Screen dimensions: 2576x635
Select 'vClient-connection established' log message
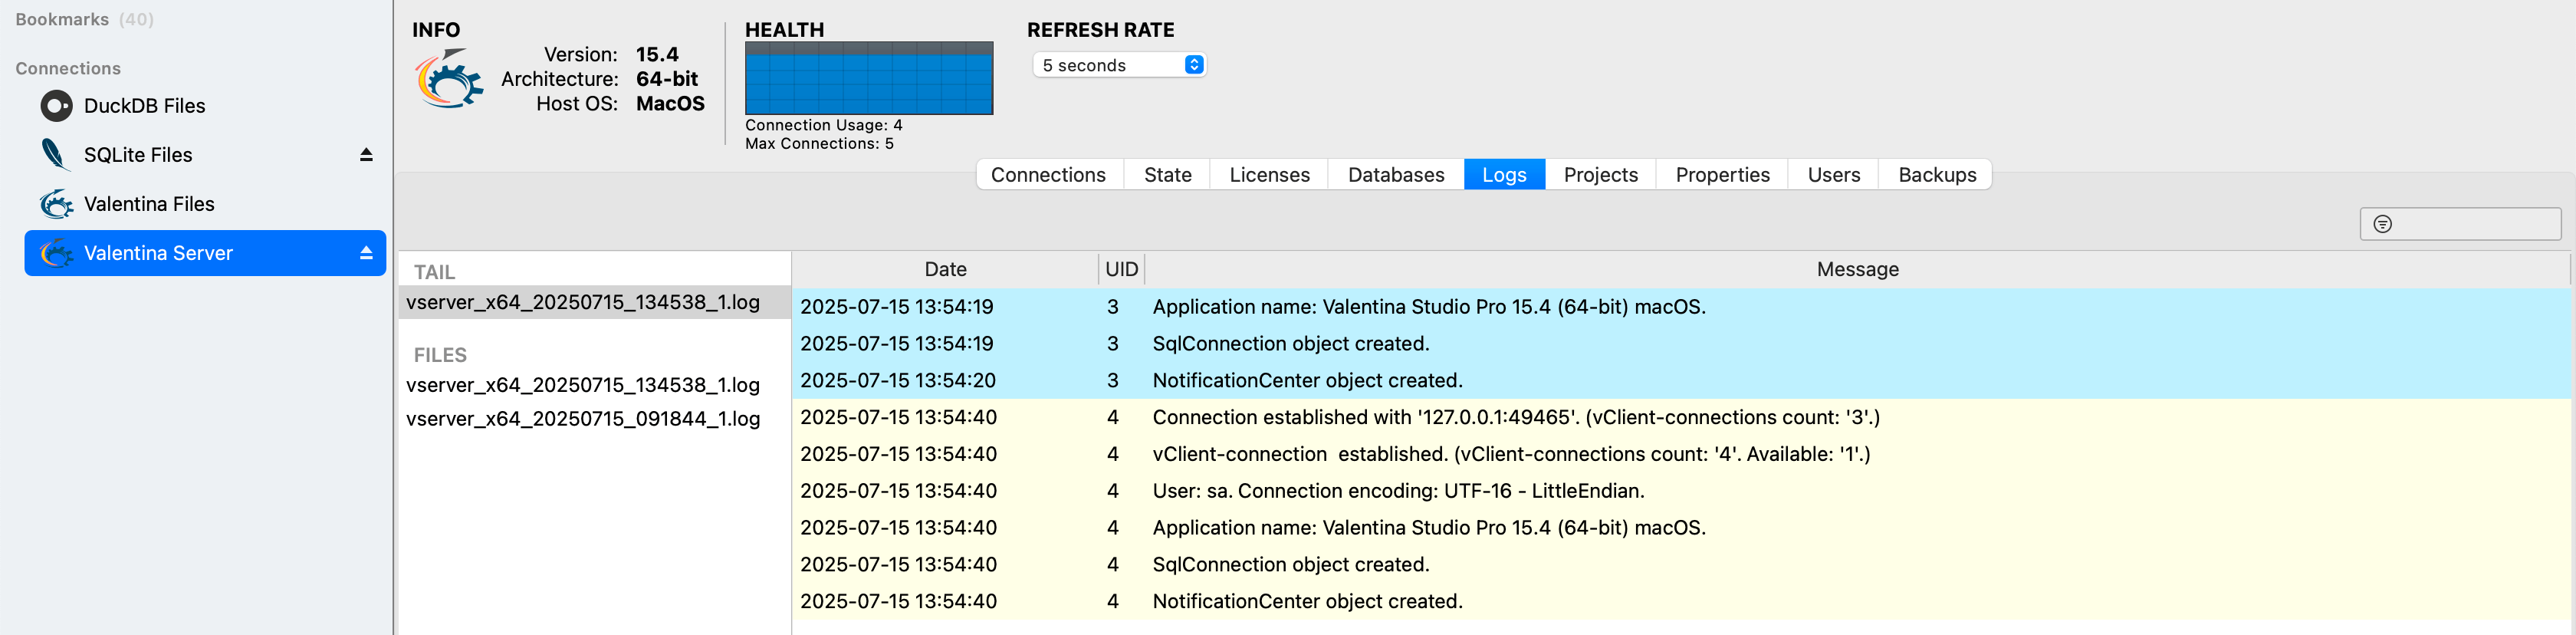pyautogui.click(x=1511, y=454)
